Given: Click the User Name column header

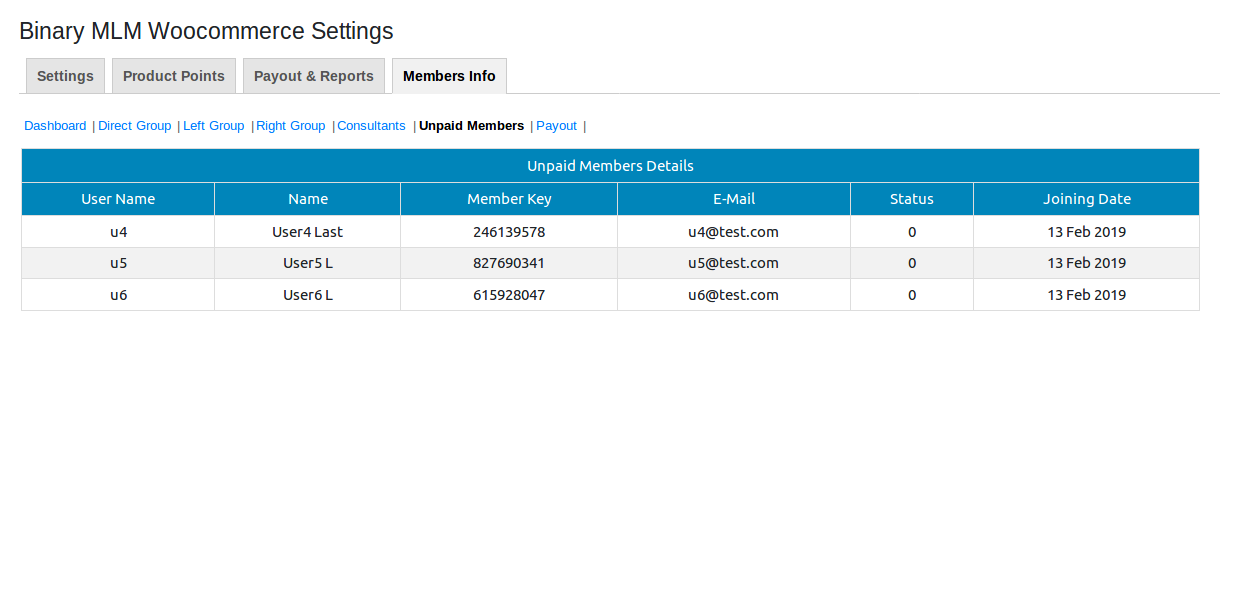Looking at the screenshot, I should click(x=118, y=199).
